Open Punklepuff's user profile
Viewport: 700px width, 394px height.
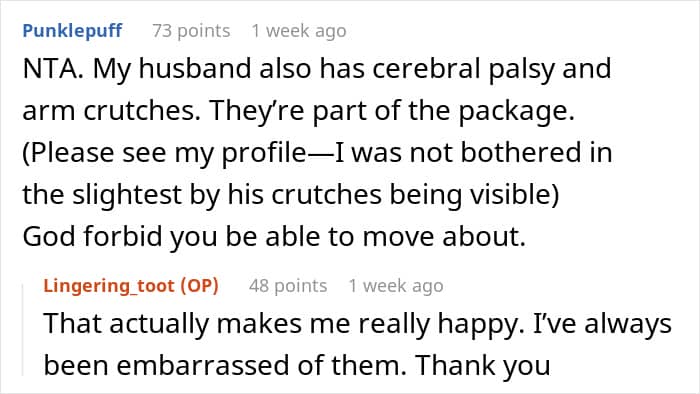pyautogui.click(x=72, y=31)
